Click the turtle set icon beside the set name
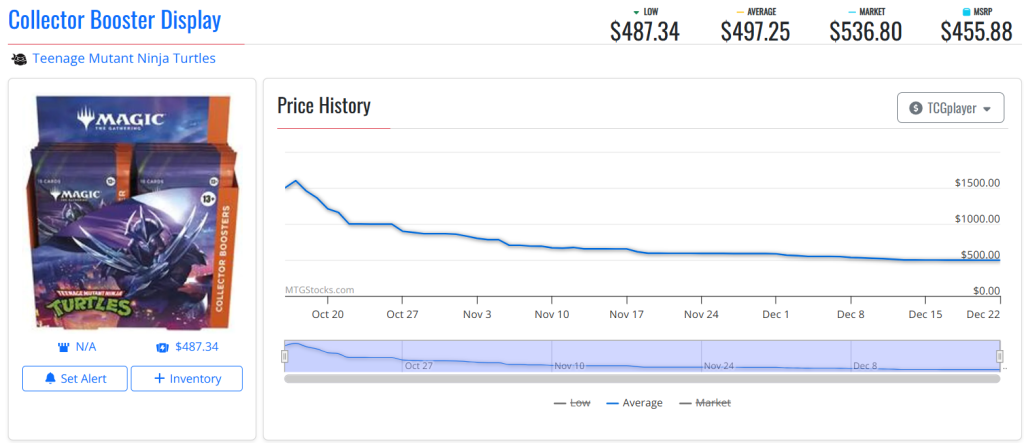 point(19,59)
